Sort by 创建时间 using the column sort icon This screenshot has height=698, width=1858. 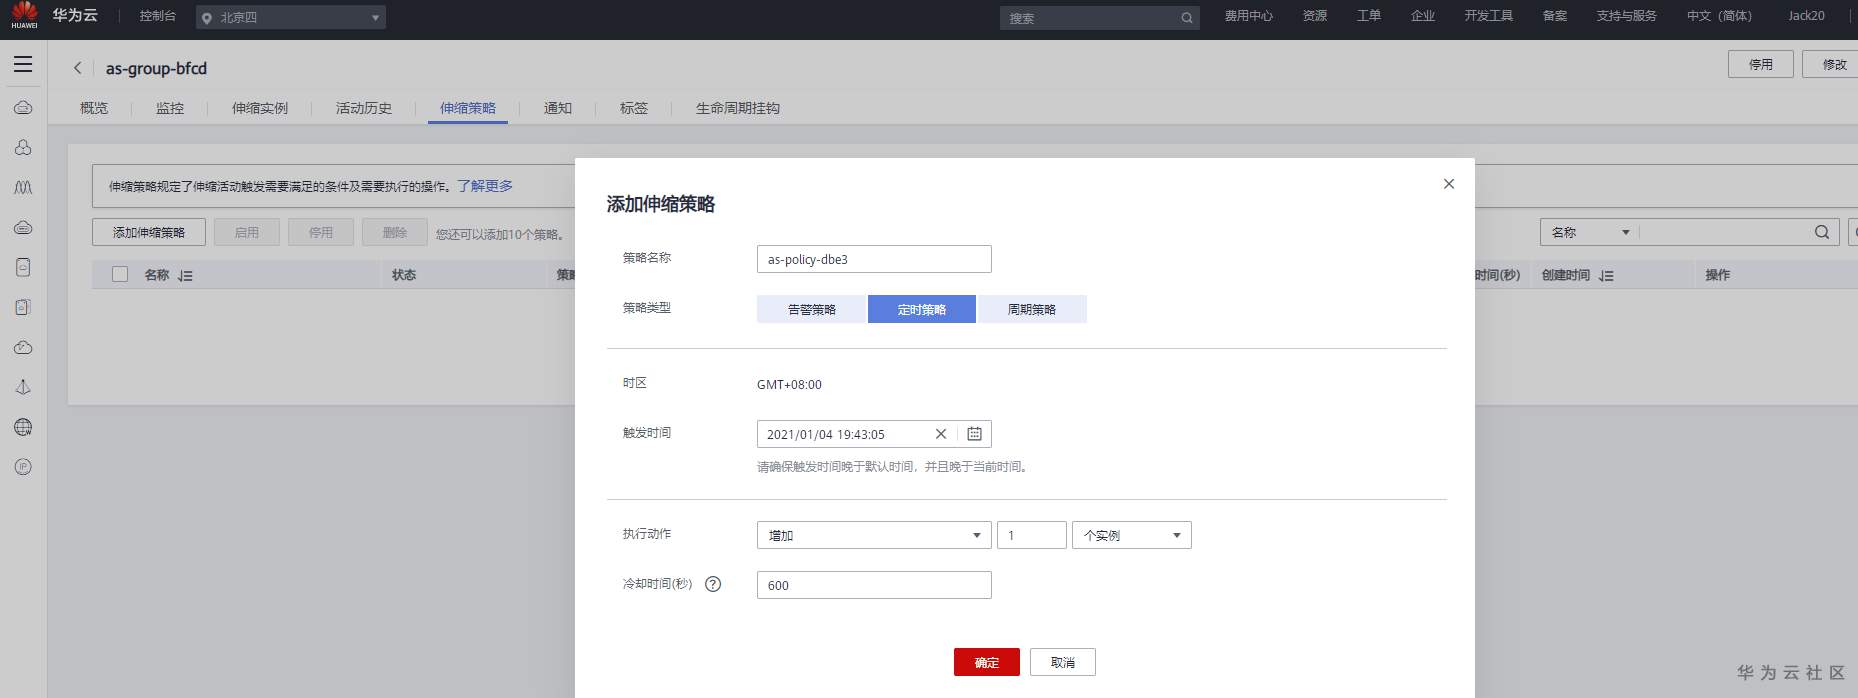tap(1606, 275)
